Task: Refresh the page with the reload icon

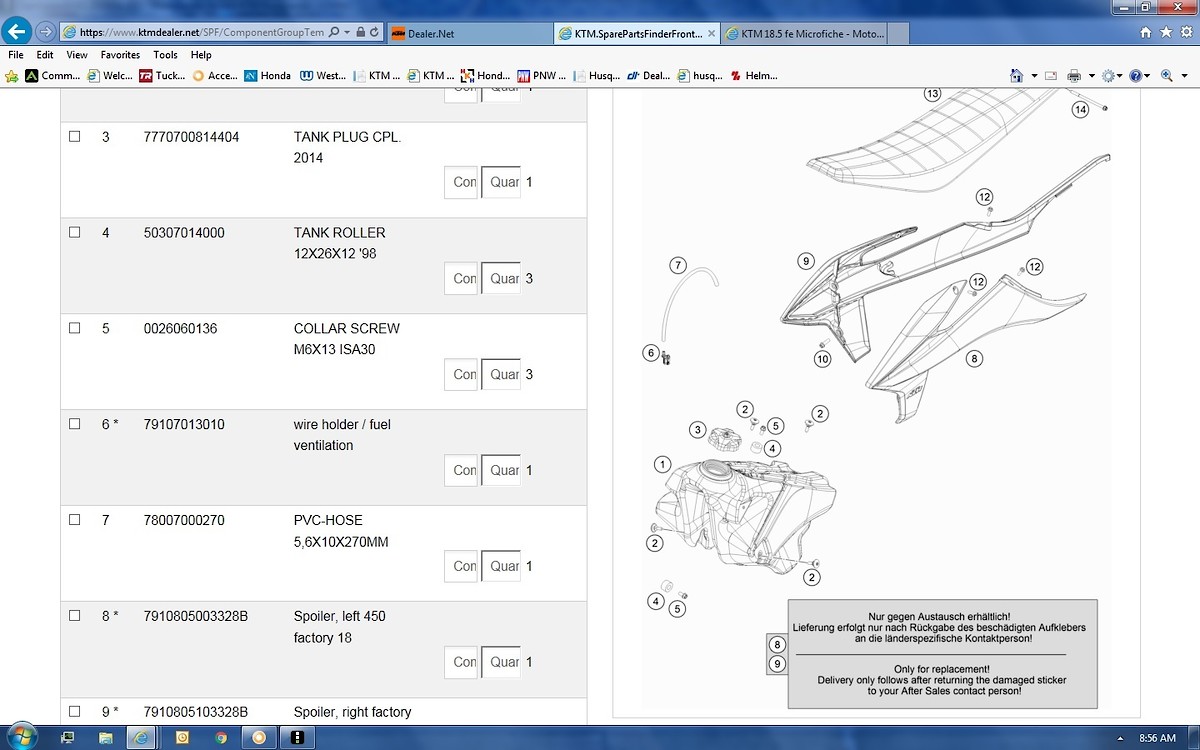Action: (374, 32)
